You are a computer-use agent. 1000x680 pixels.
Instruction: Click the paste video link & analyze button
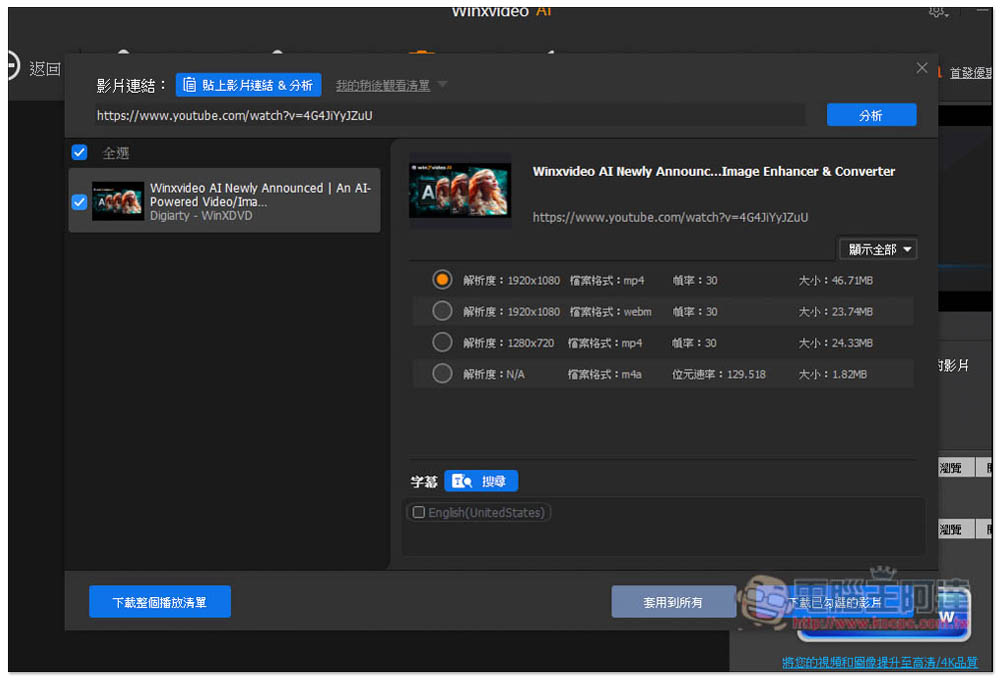[x=248, y=85]
